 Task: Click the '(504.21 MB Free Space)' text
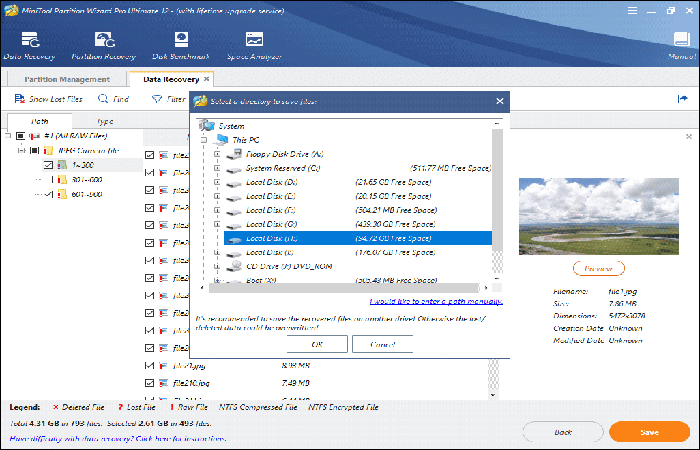(x=396, y=210)
